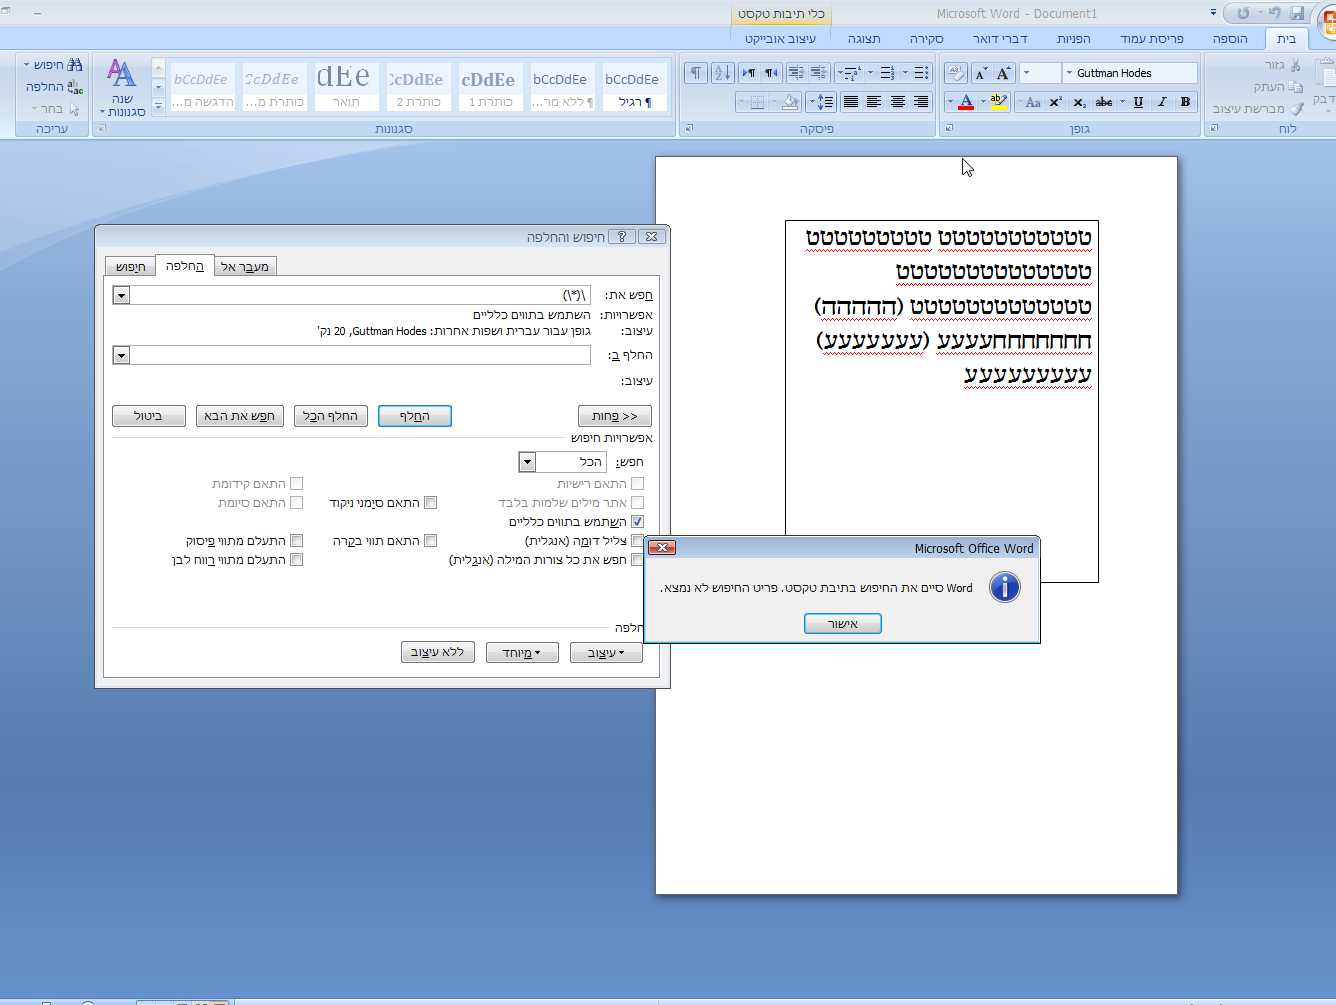Click the Numbering list icon
The width and height of the screenshot is (1336, 1005).
point(886,73)
